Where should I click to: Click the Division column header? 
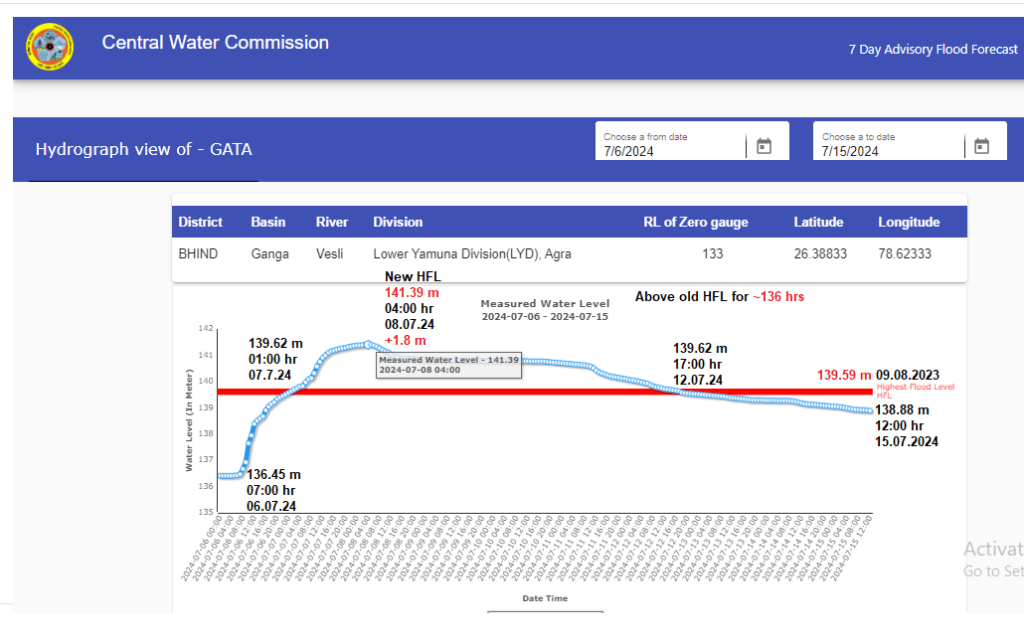click(x=398, y=222)
